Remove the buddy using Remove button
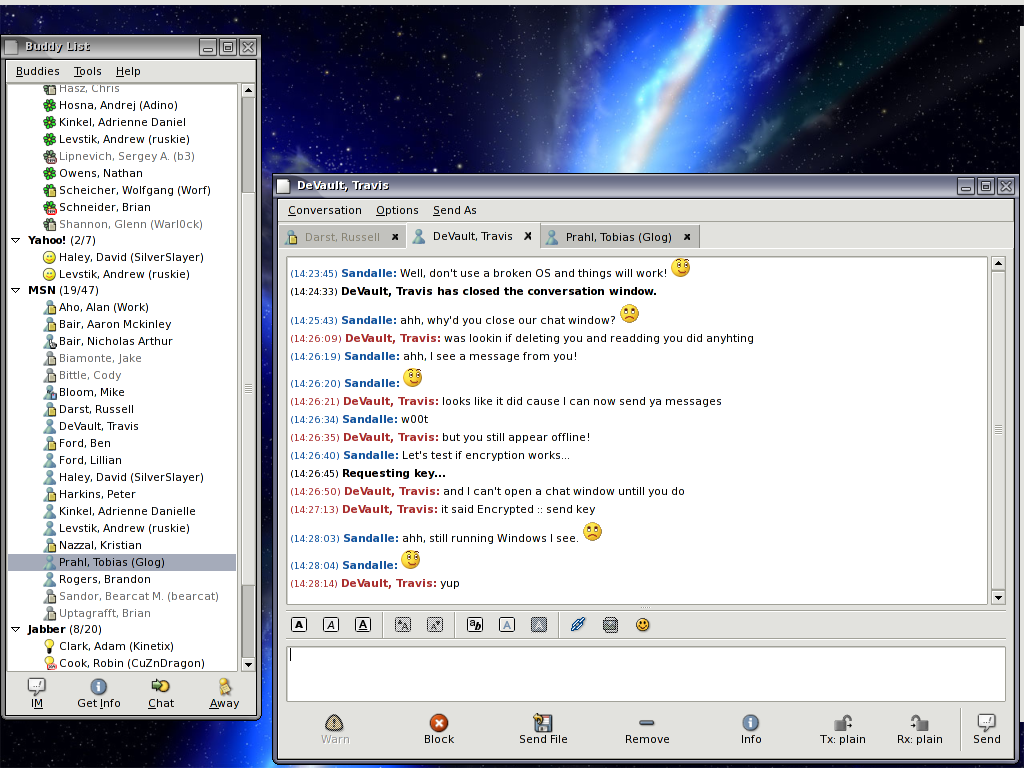 tap(647, 729)
